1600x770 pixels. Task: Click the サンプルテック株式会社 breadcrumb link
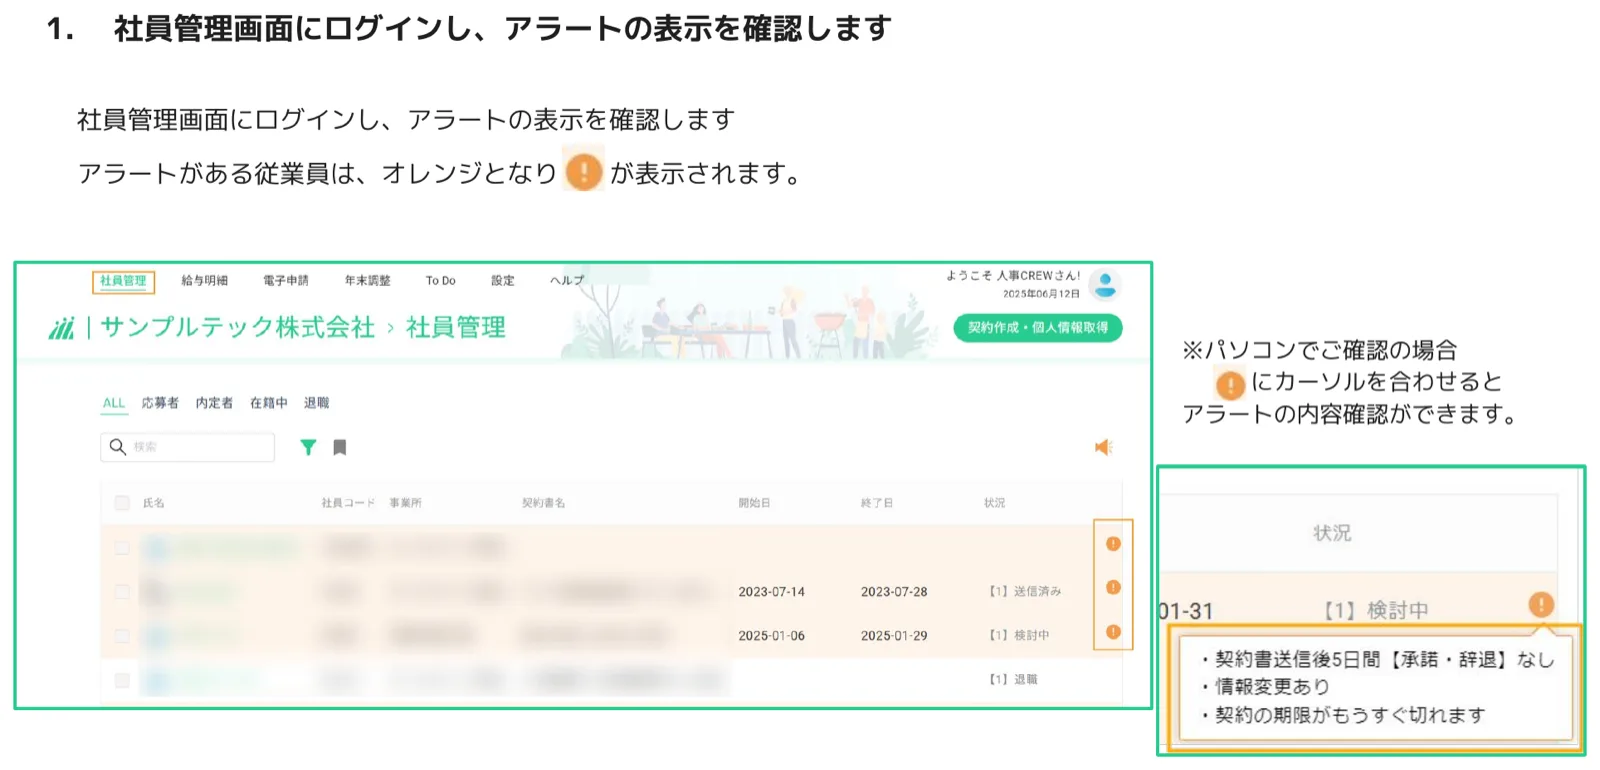237,327
